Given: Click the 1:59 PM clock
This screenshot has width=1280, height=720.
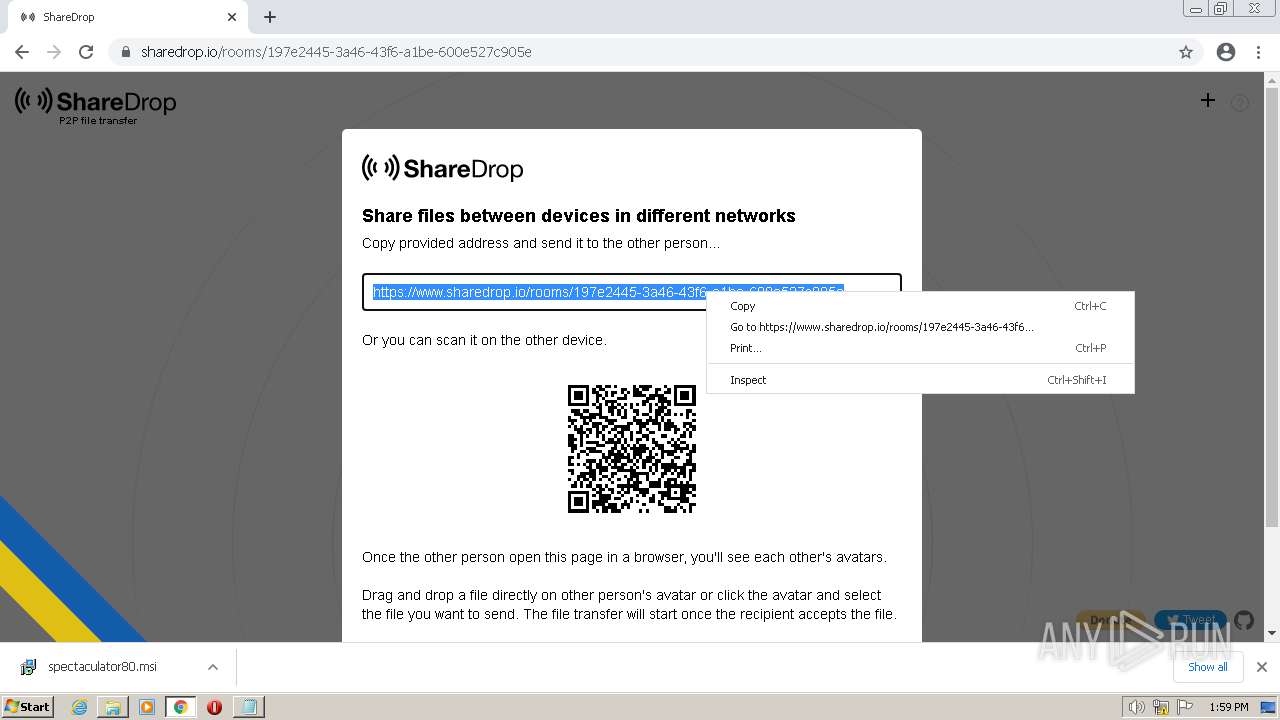Looking at the screenshot, I should coord(1229,707).
